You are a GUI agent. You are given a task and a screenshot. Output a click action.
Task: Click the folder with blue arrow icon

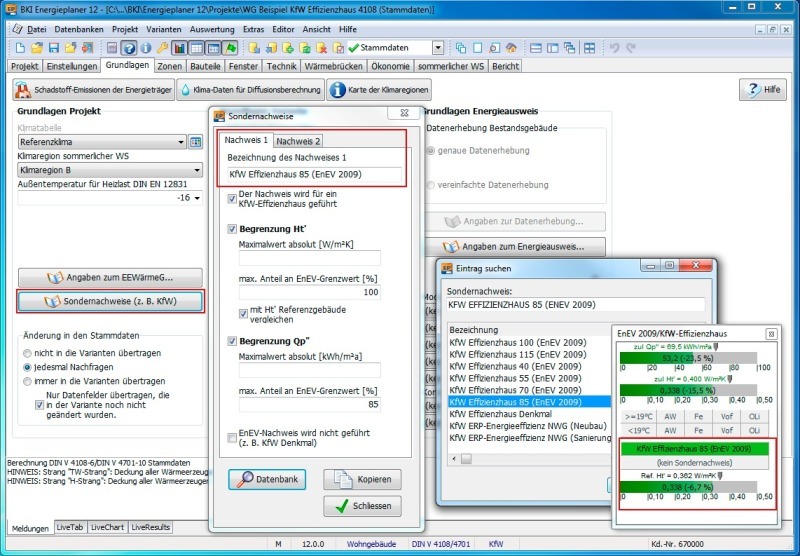70,48
